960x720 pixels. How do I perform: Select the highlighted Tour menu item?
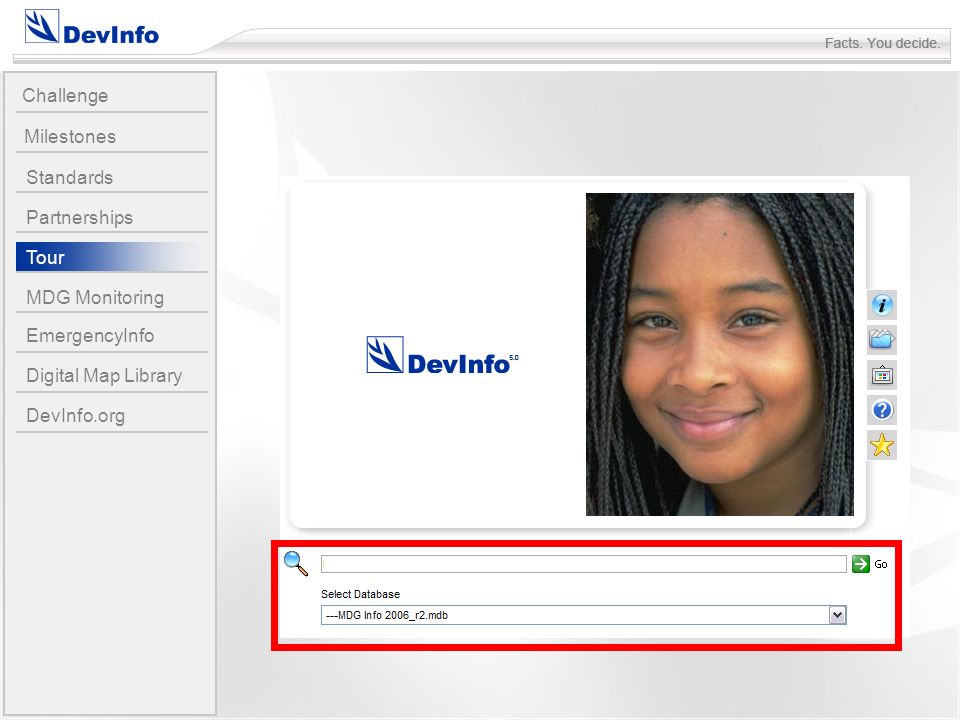pos(112,257)
